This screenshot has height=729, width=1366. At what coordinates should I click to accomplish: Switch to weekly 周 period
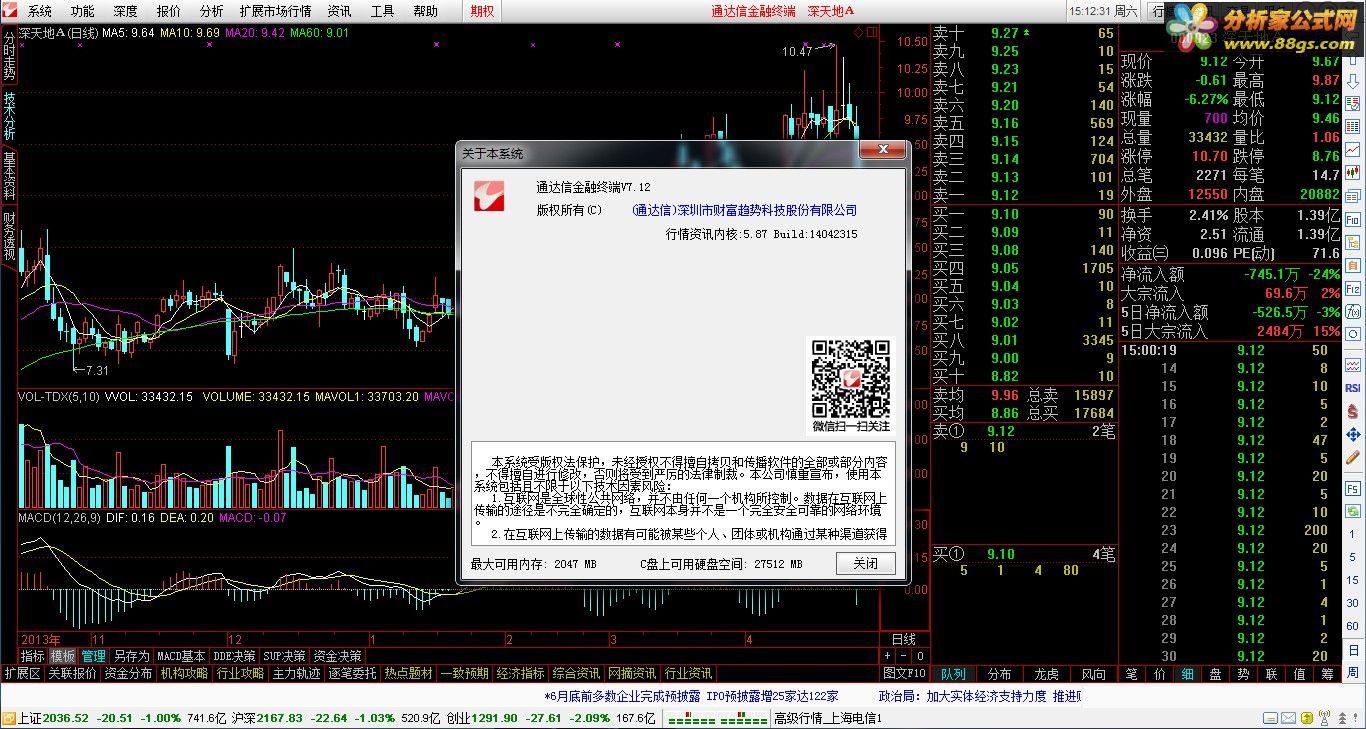1353,672
